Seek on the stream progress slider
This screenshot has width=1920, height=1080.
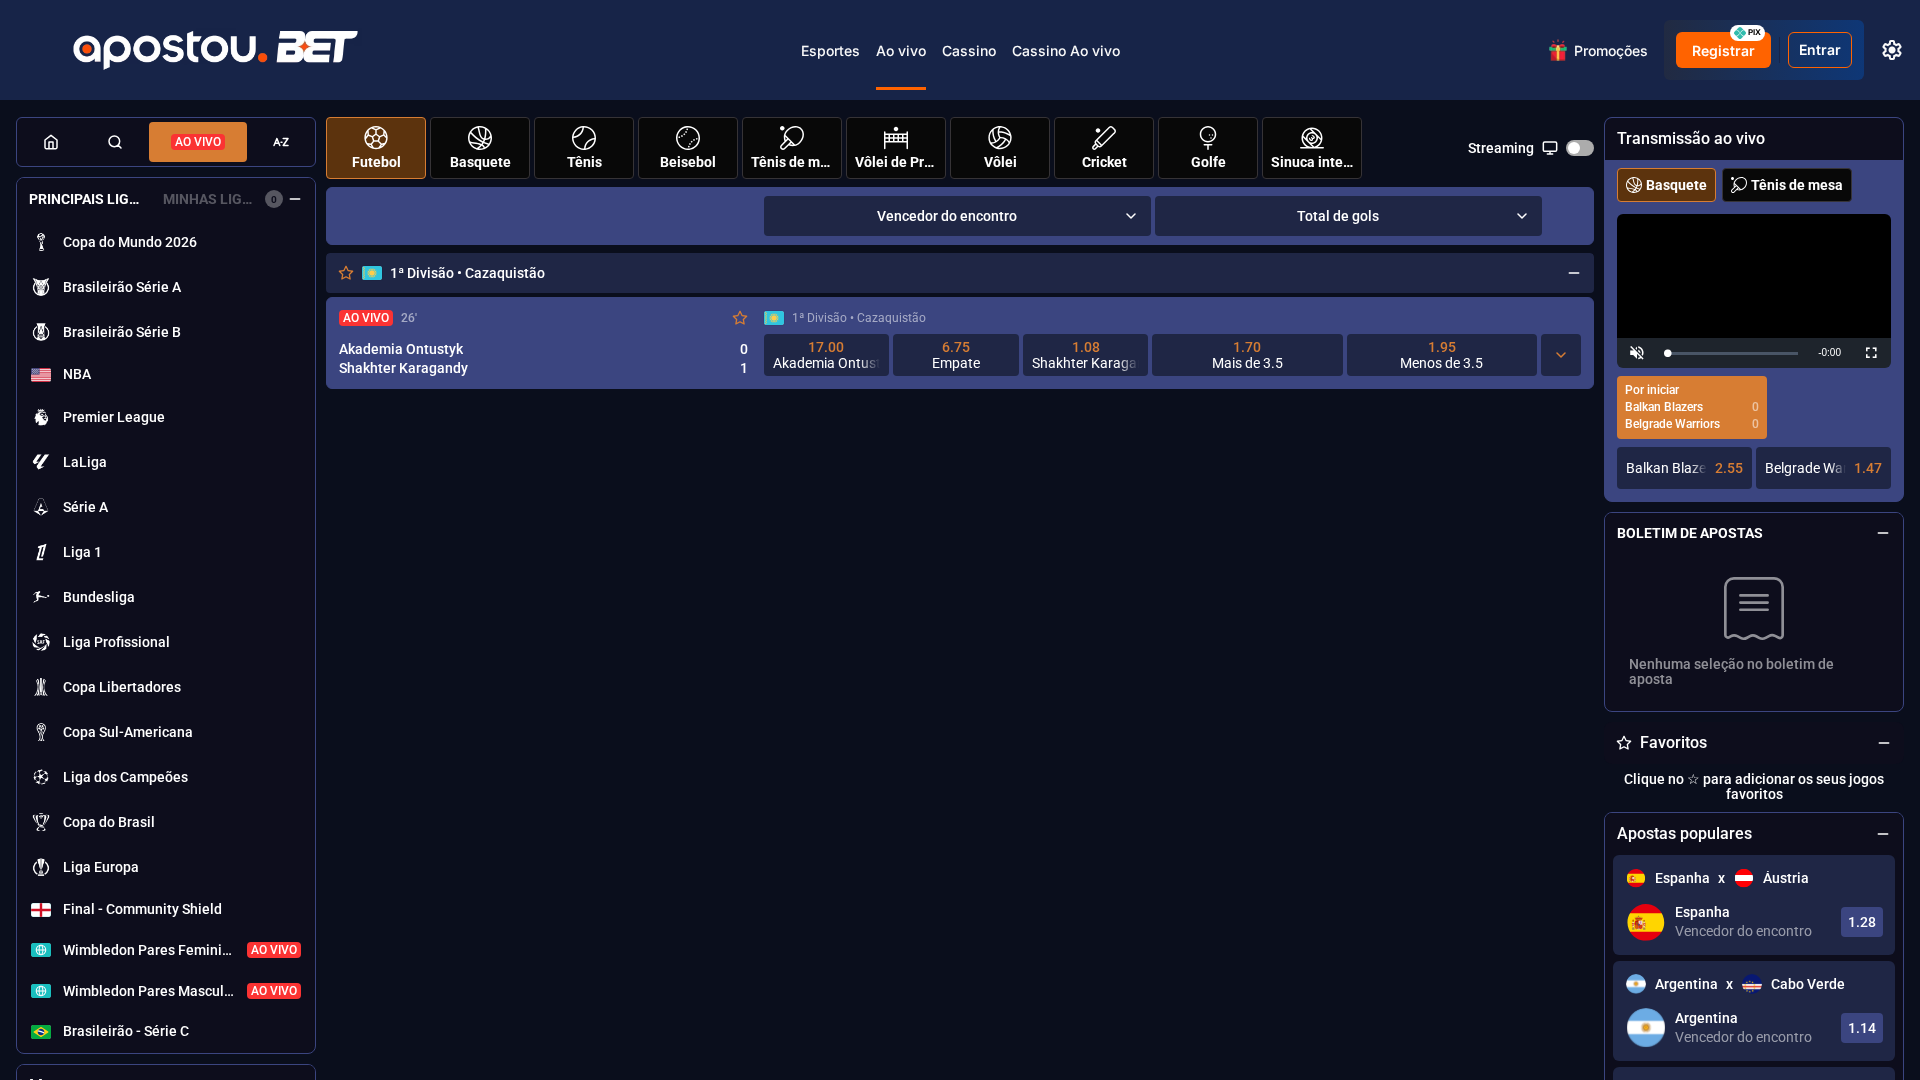pyautogui.click(x=1731, y=353)
